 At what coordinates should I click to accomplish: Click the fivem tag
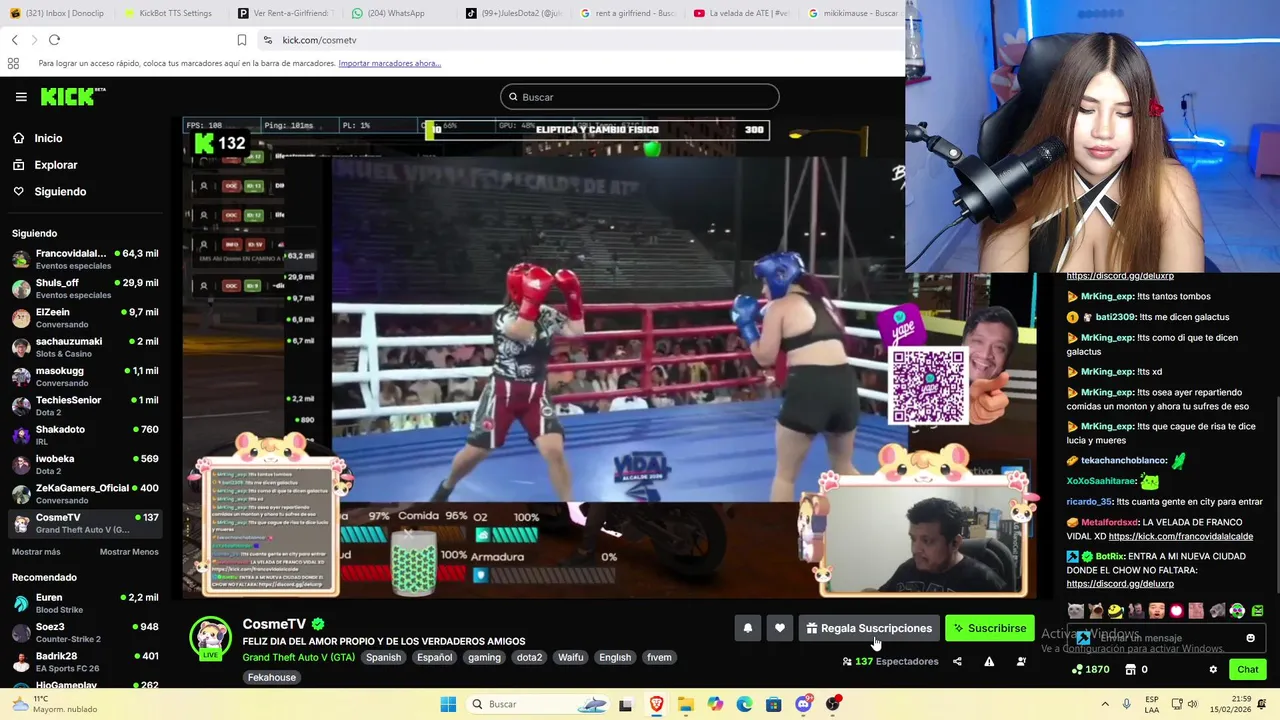(x=659, y=657)
